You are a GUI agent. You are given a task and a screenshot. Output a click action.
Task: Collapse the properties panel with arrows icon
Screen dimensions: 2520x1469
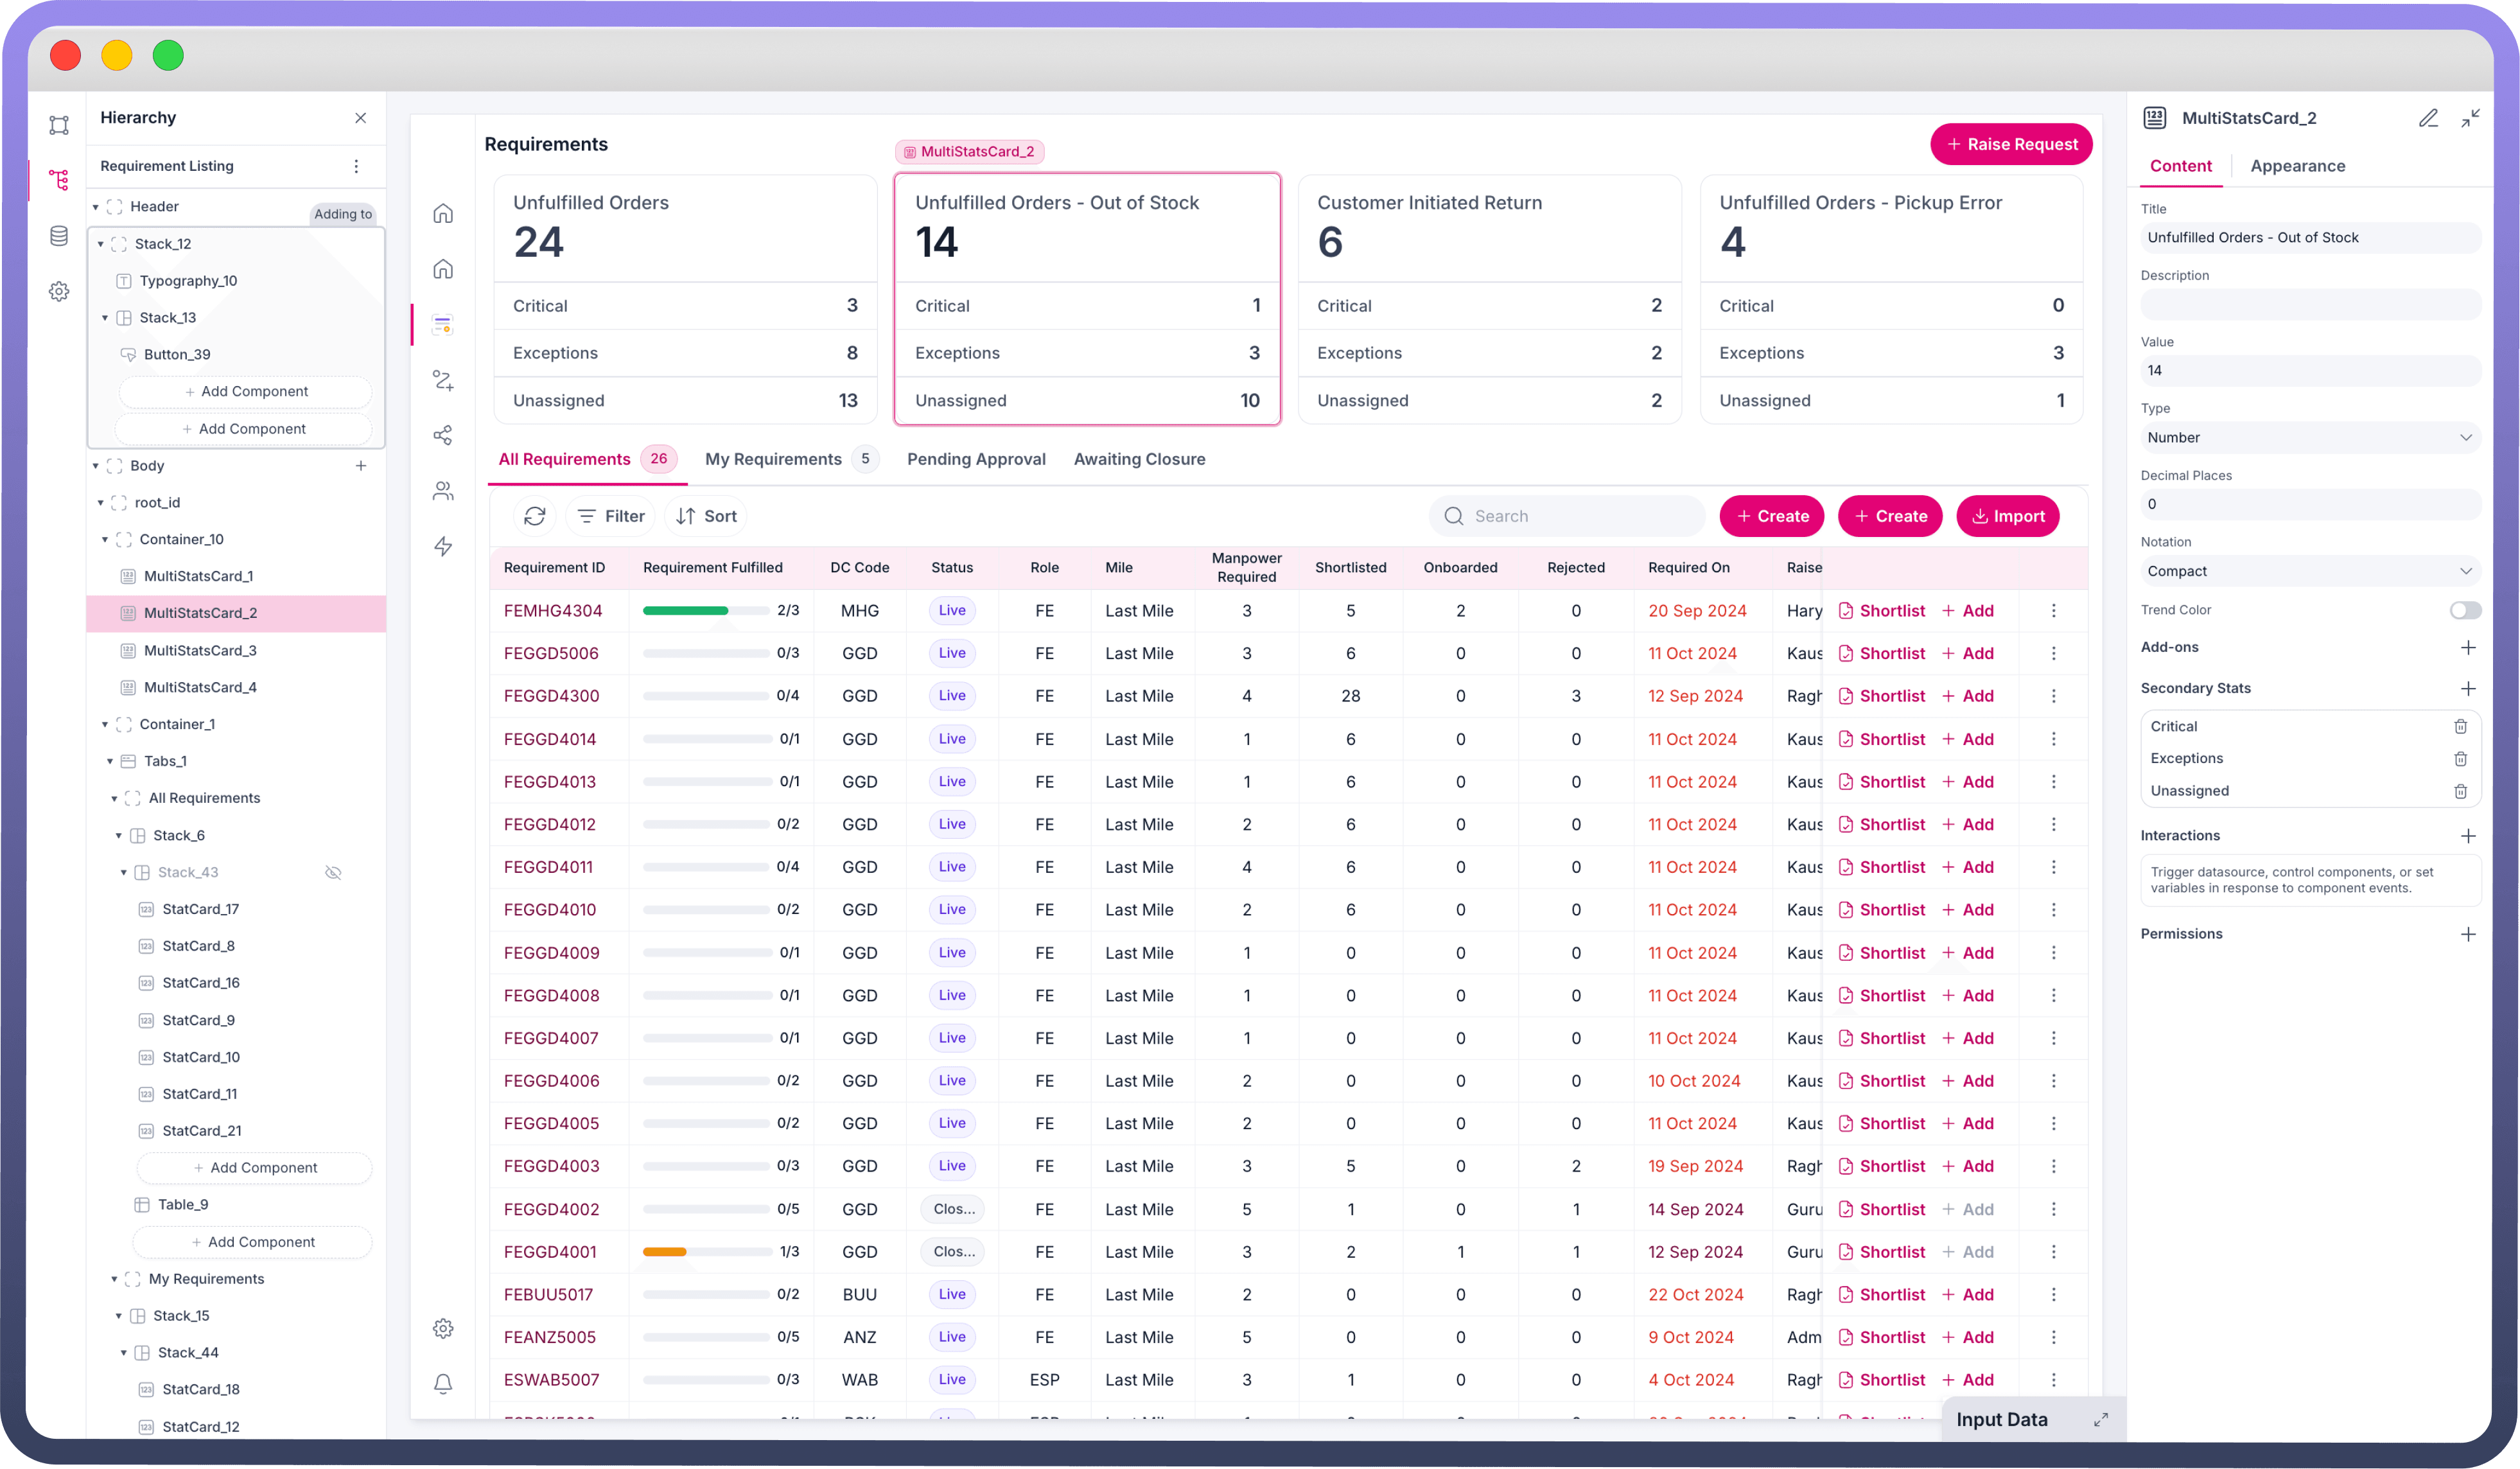coord(2470,118)
